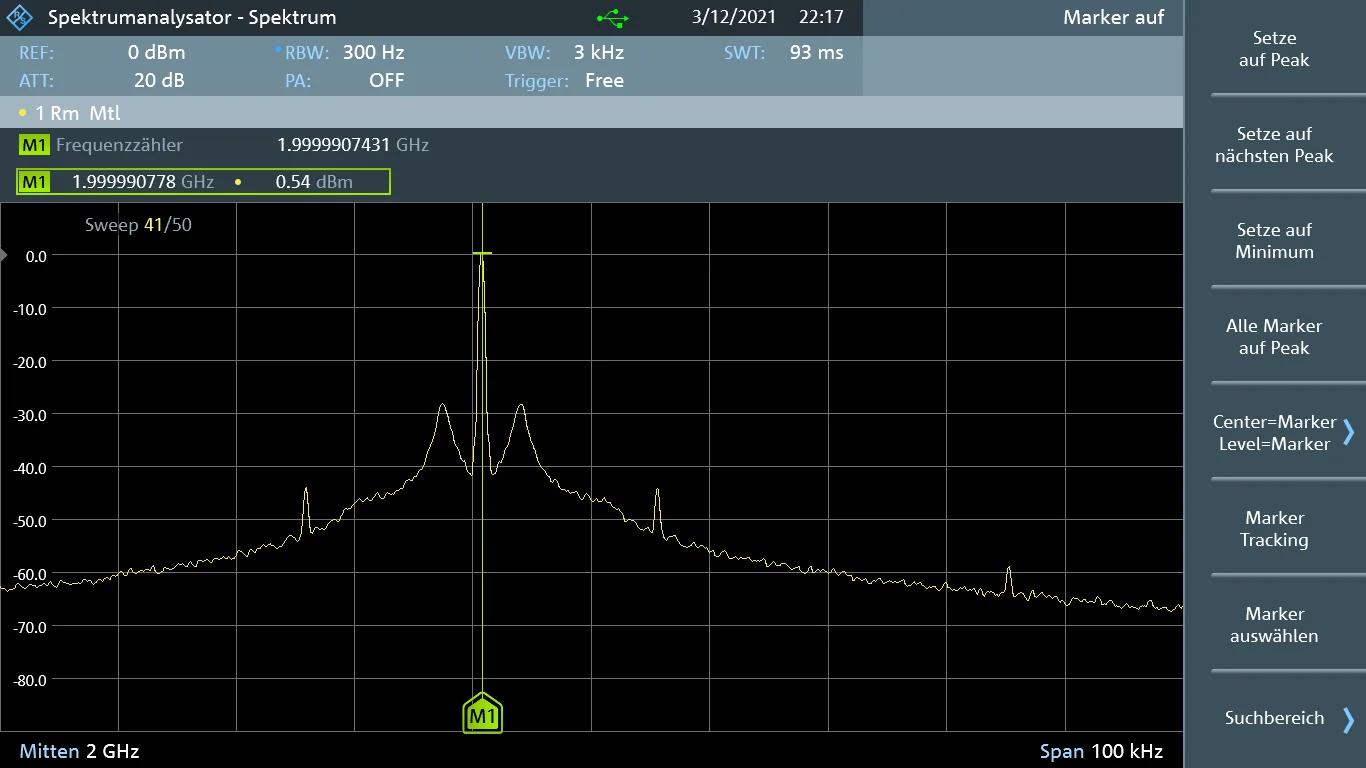The height and width of the screenshot is (768, 1366).
Task: Click the reference level arrow at 0.0
Action: click(4, 256)
